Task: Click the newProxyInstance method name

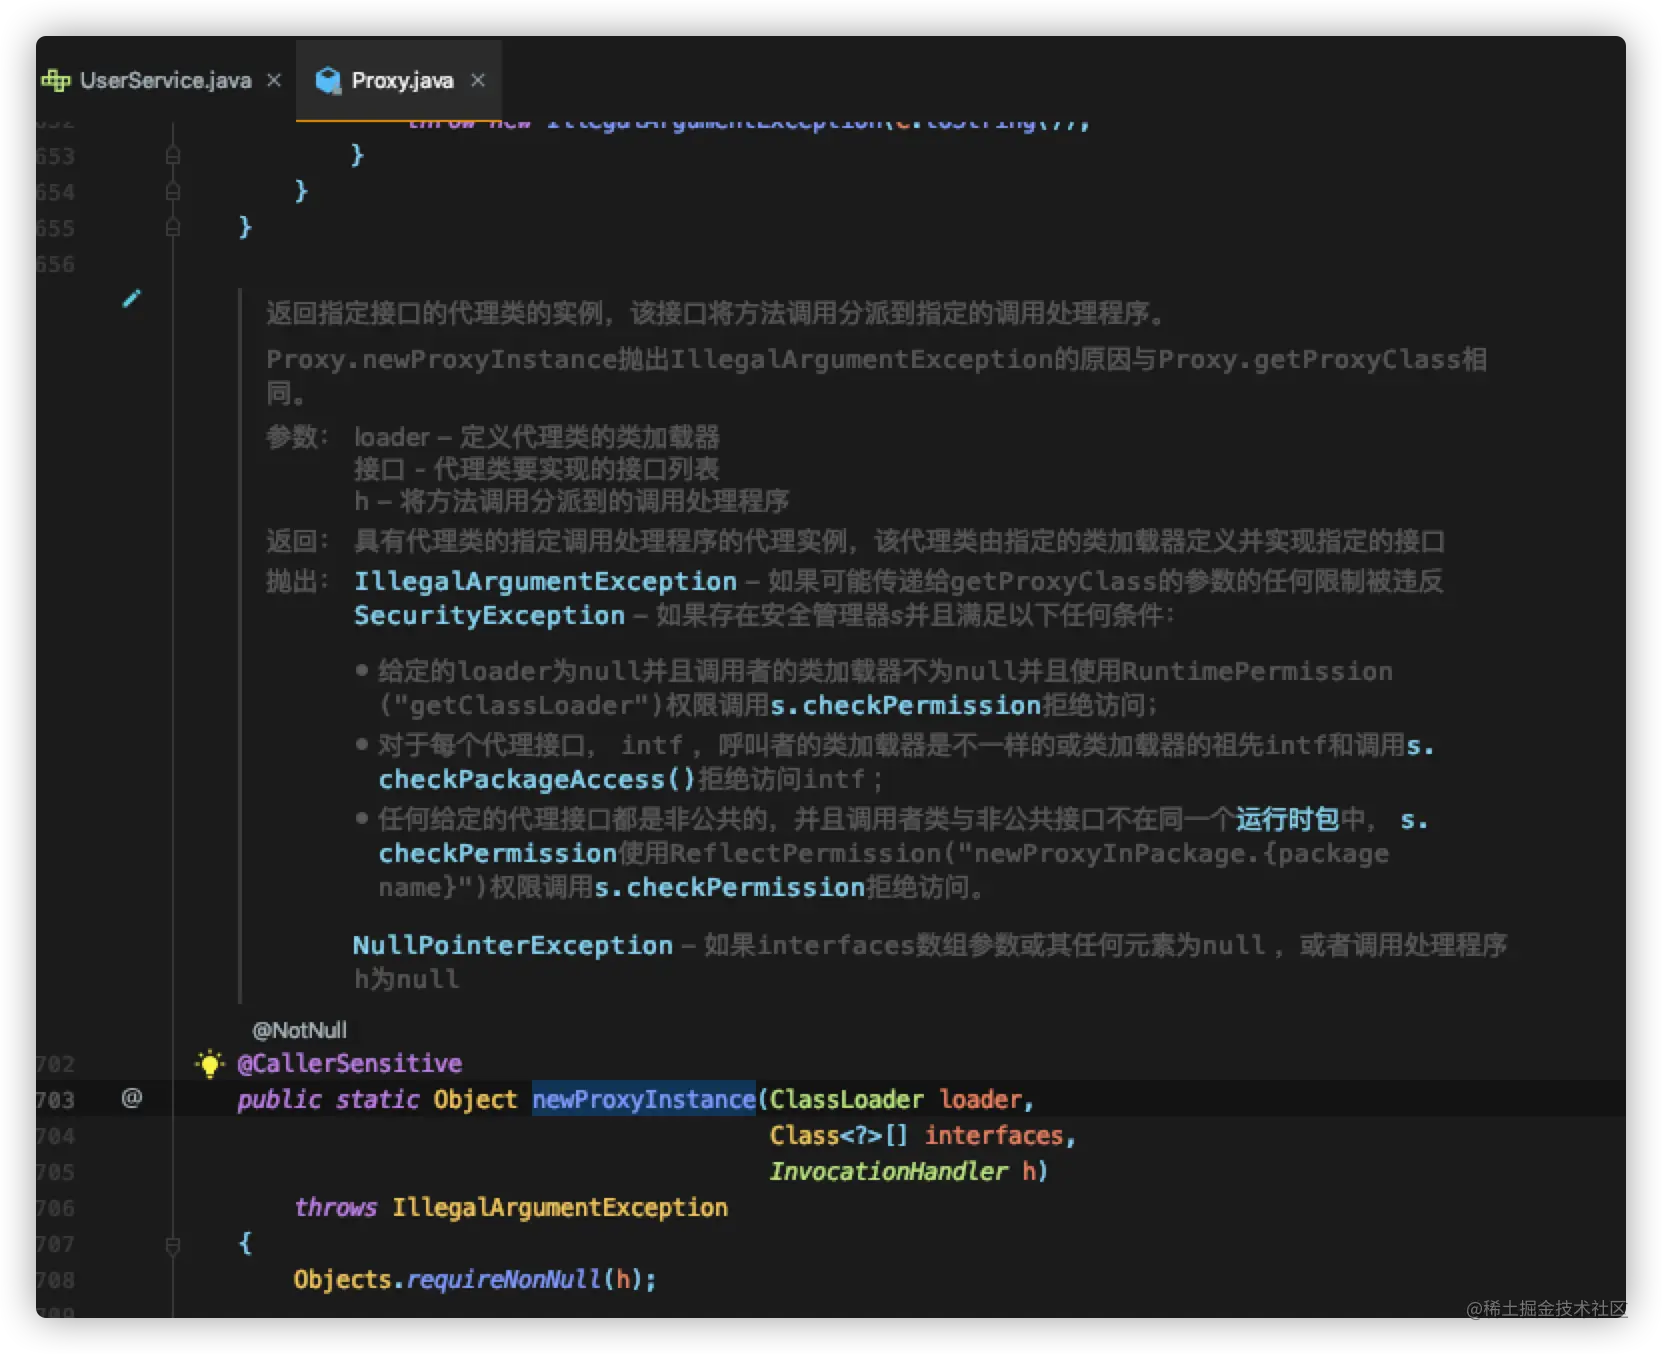Action: (644, 1099)
